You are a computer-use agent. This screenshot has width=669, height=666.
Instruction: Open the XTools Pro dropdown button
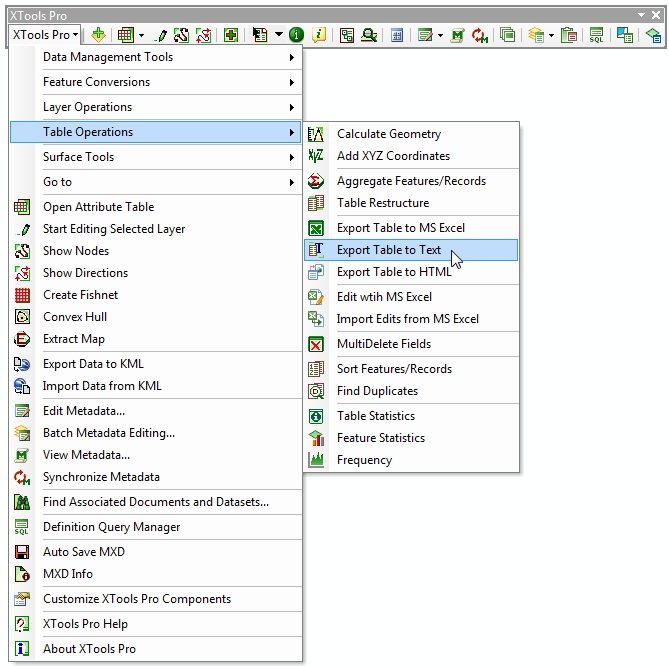click(45, 35)
